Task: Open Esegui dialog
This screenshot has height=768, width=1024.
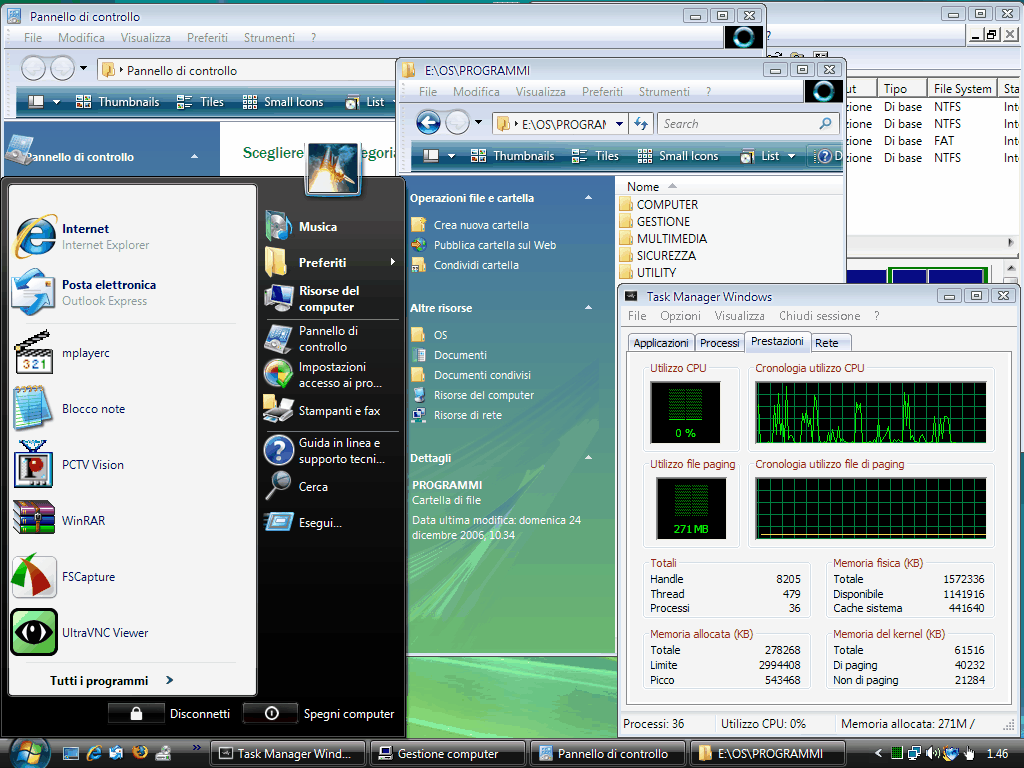Action: (x=303, y=522)
